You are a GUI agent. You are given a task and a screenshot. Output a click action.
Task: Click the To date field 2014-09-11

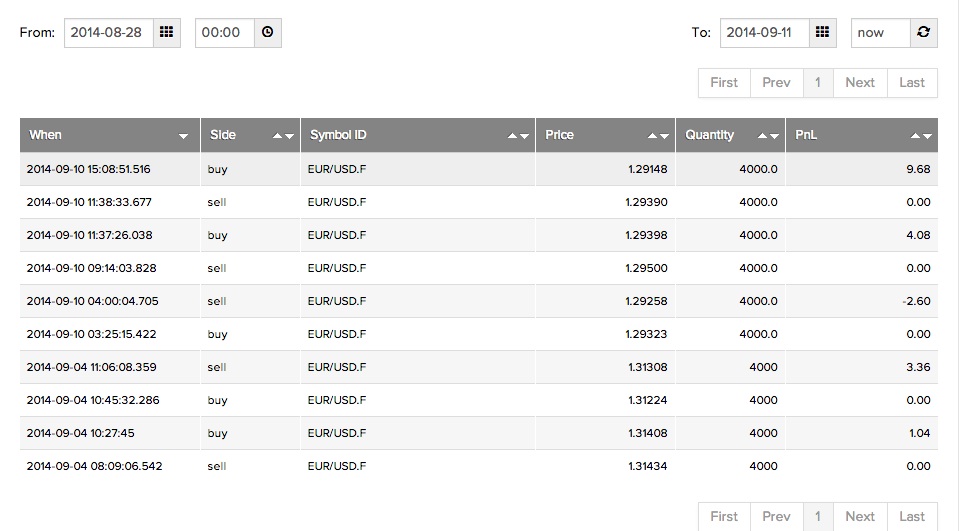coord(764,32)
